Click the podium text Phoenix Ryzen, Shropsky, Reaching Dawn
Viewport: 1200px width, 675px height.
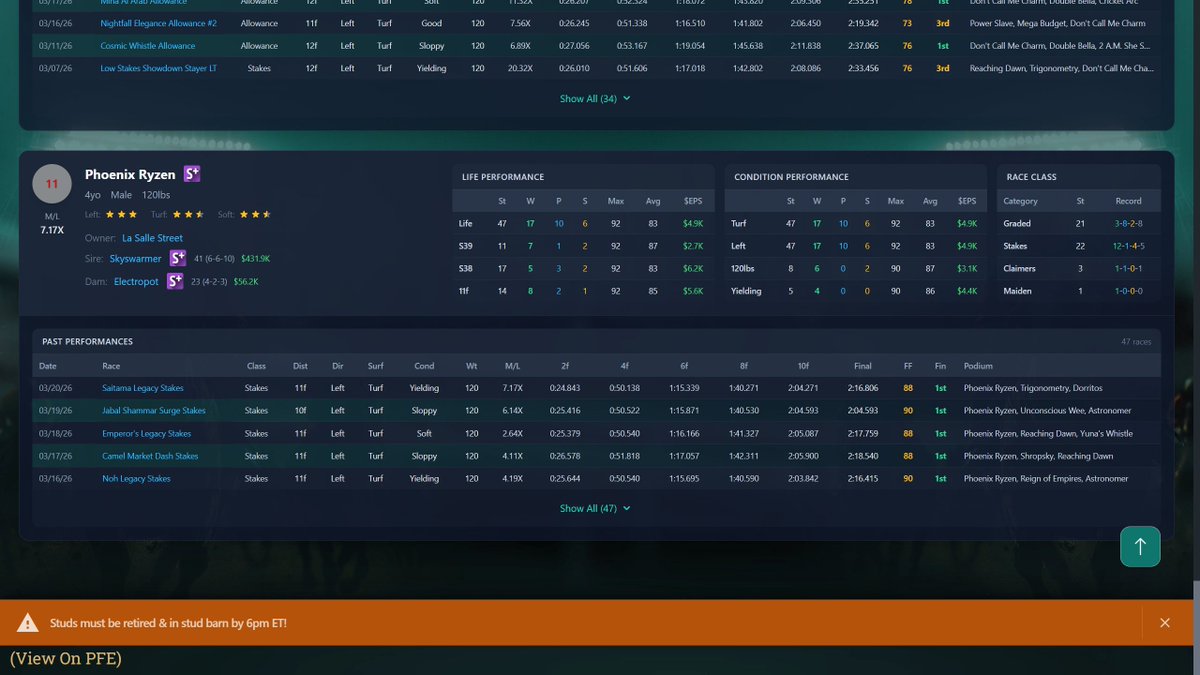(x=1038, y=456)
